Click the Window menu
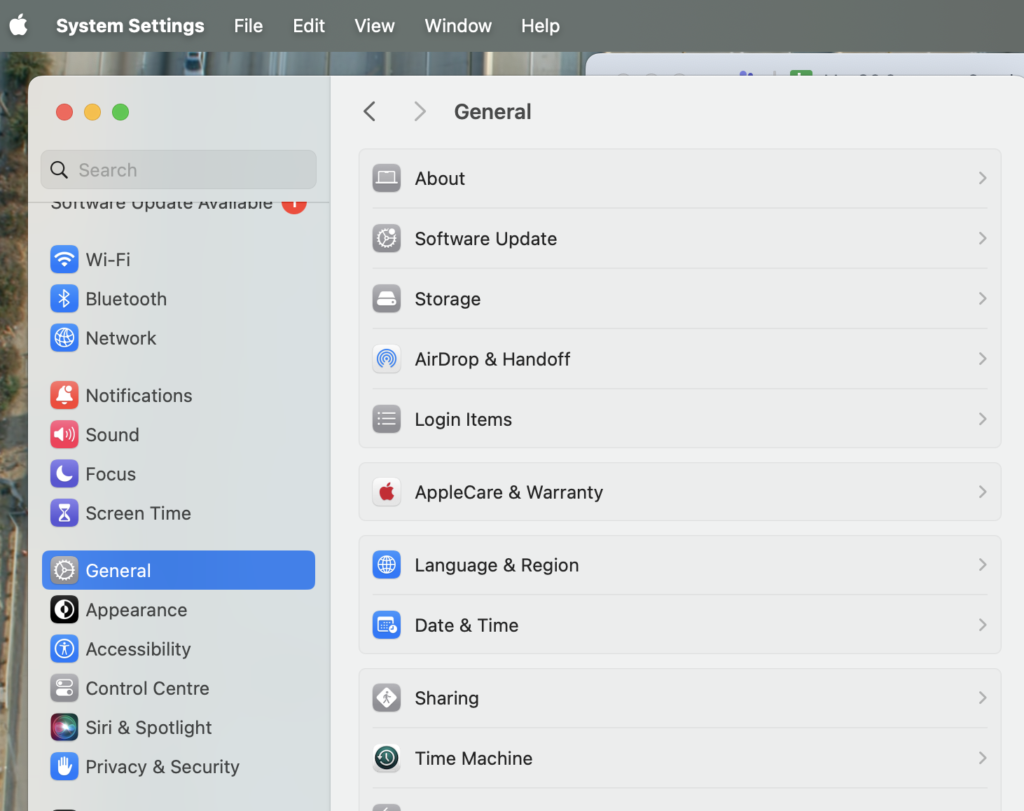This screenshot has width=1024, height=811. pyautogui.click(x=458, y=25)
